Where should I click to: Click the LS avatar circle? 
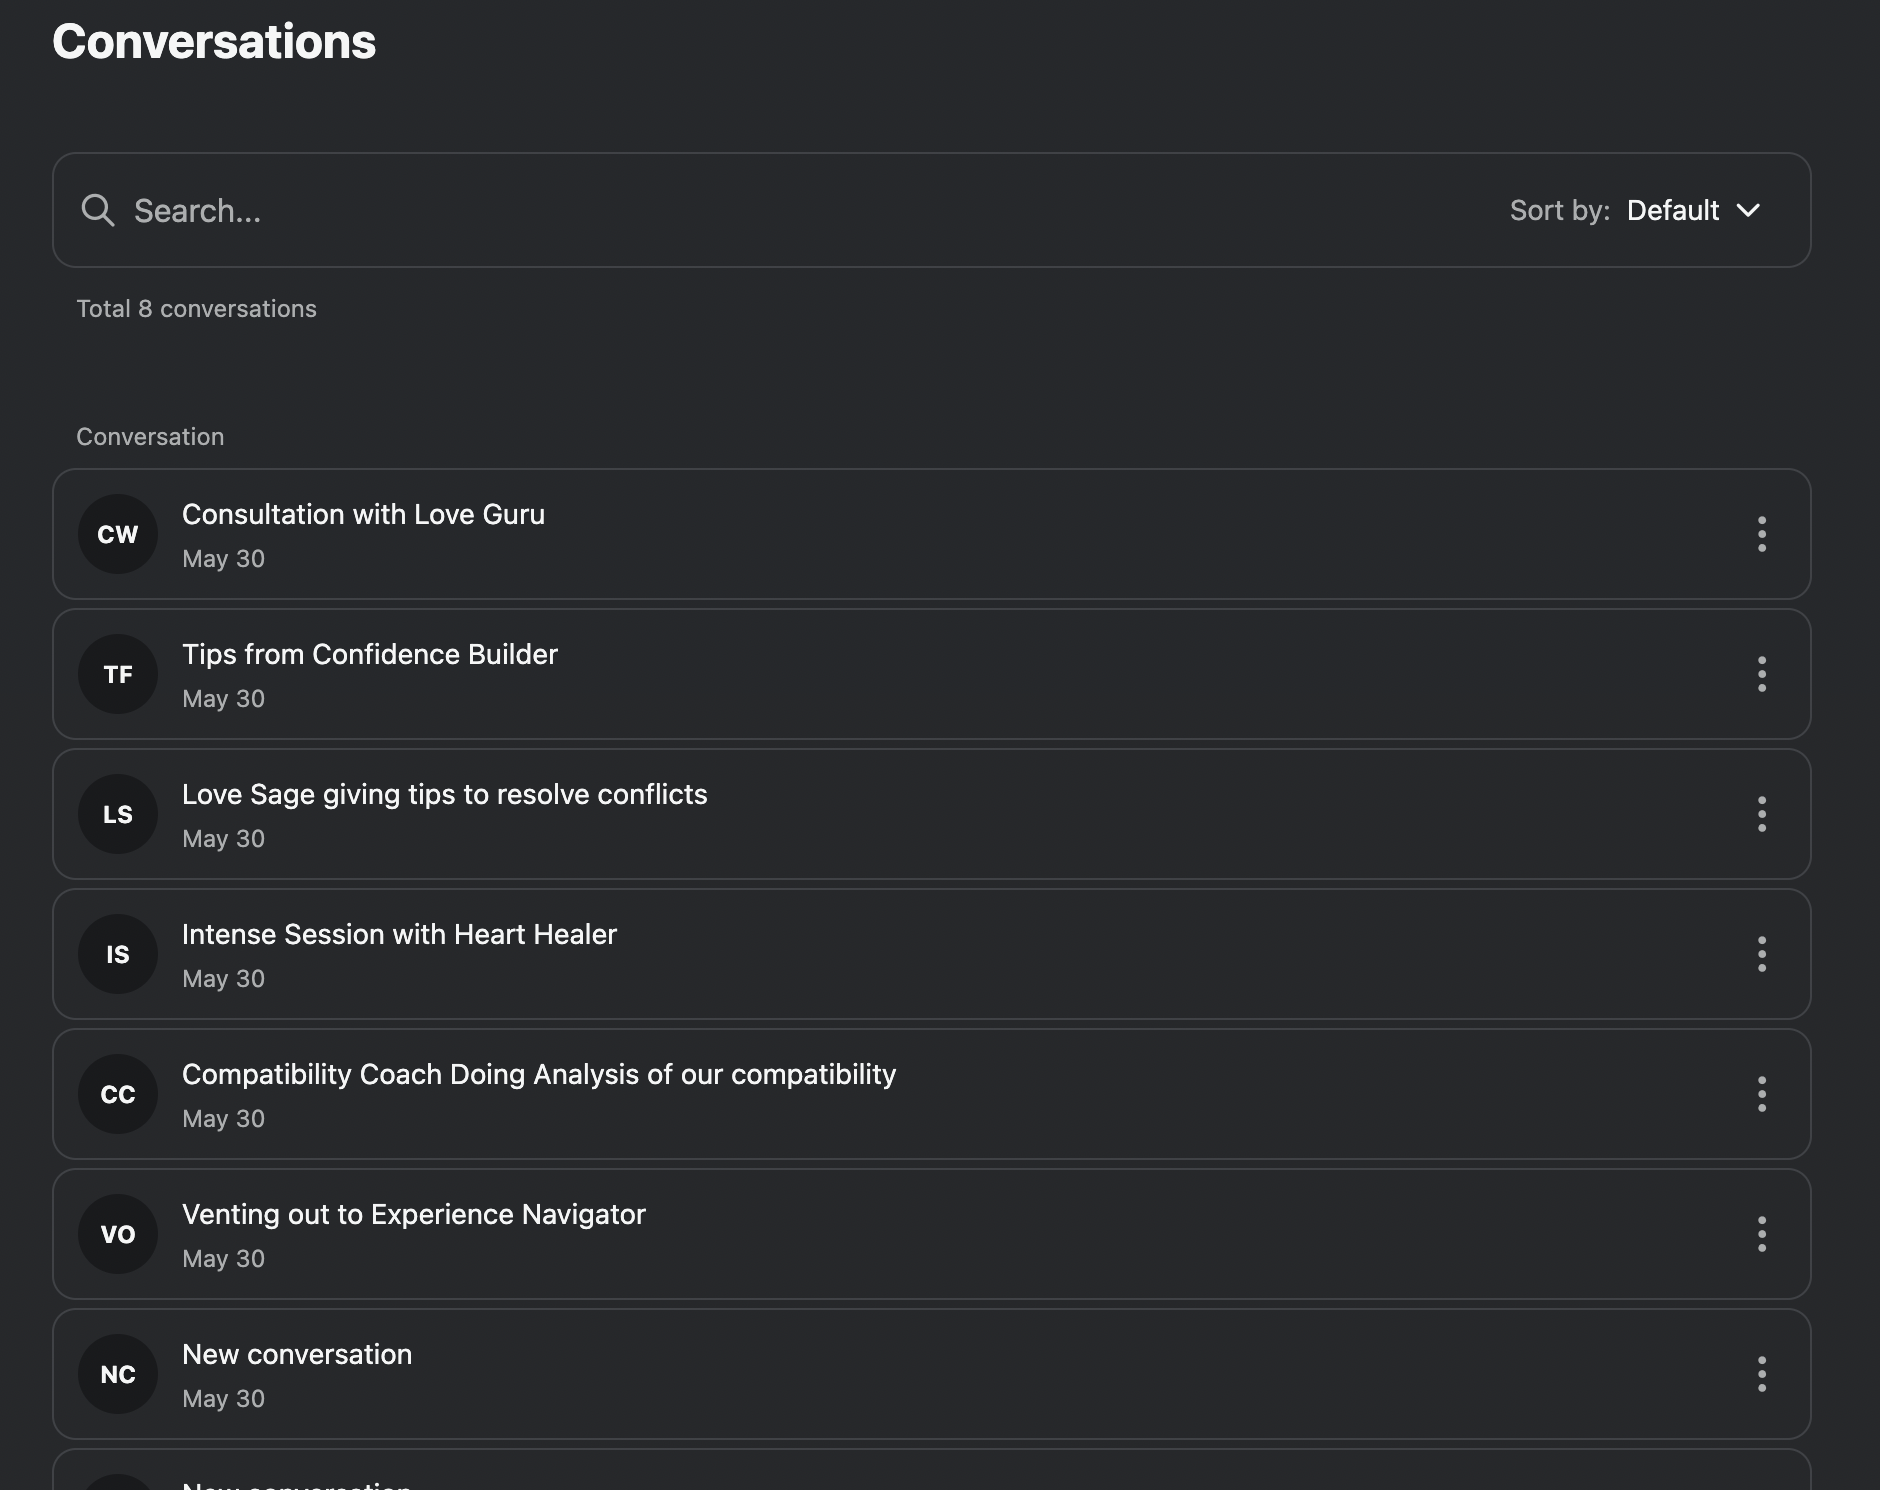tap(118, 814)
